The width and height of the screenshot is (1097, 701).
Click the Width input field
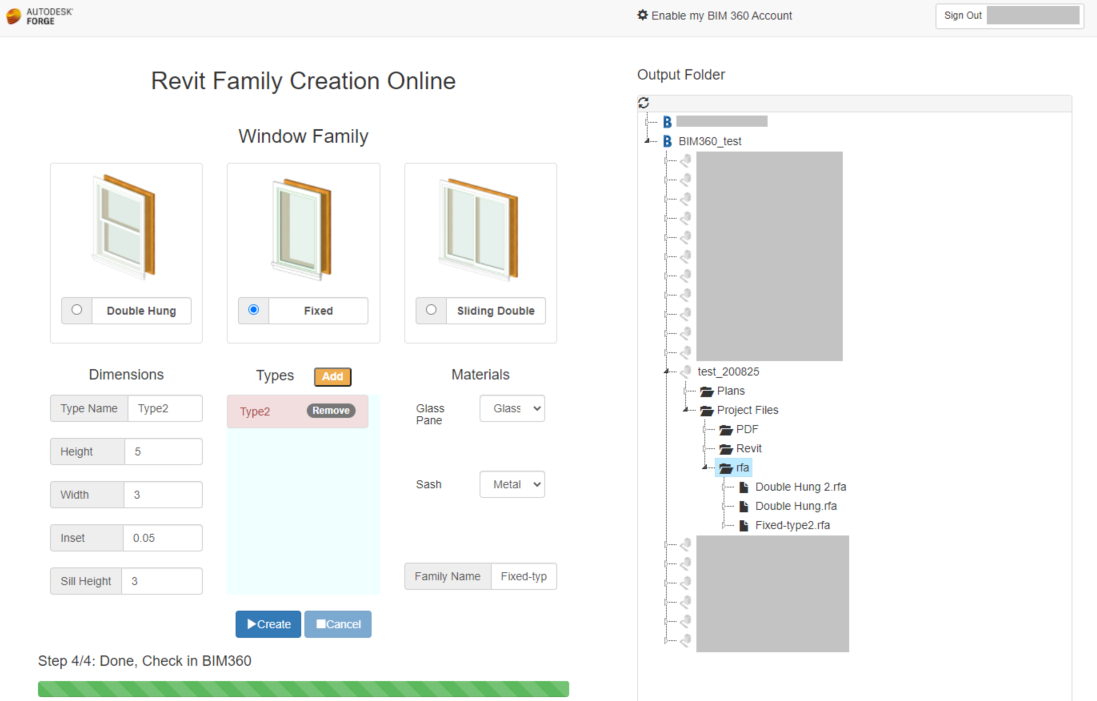point(163,495)
